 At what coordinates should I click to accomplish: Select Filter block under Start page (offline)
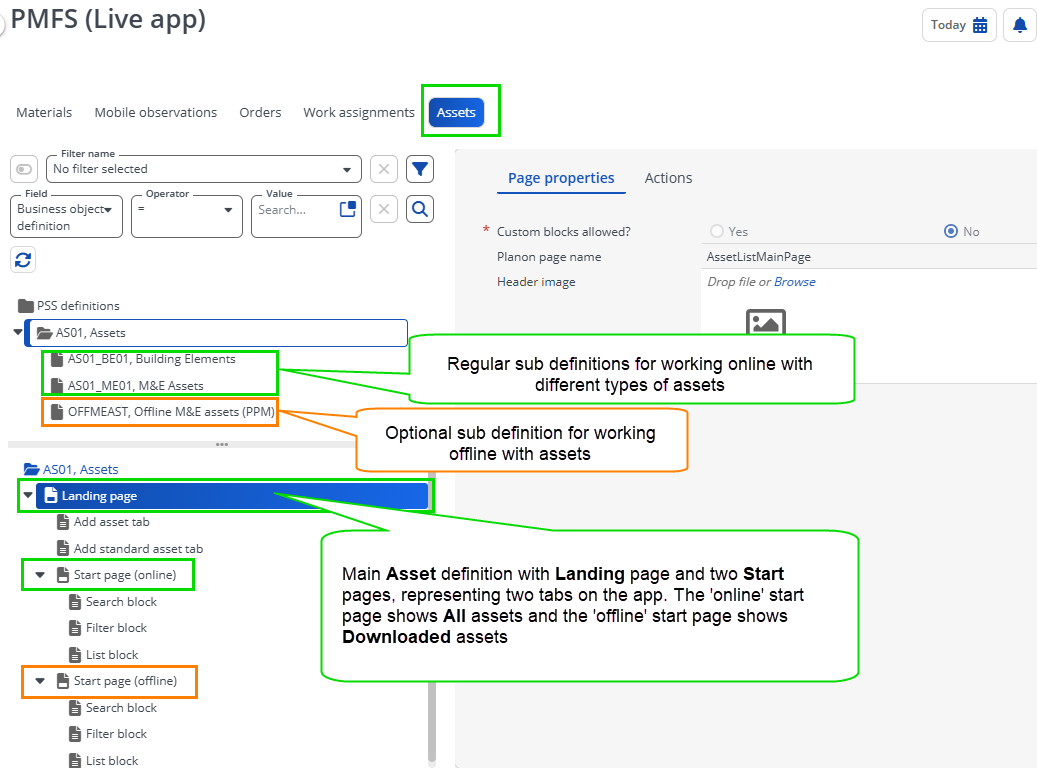click(x=116, y=734)
